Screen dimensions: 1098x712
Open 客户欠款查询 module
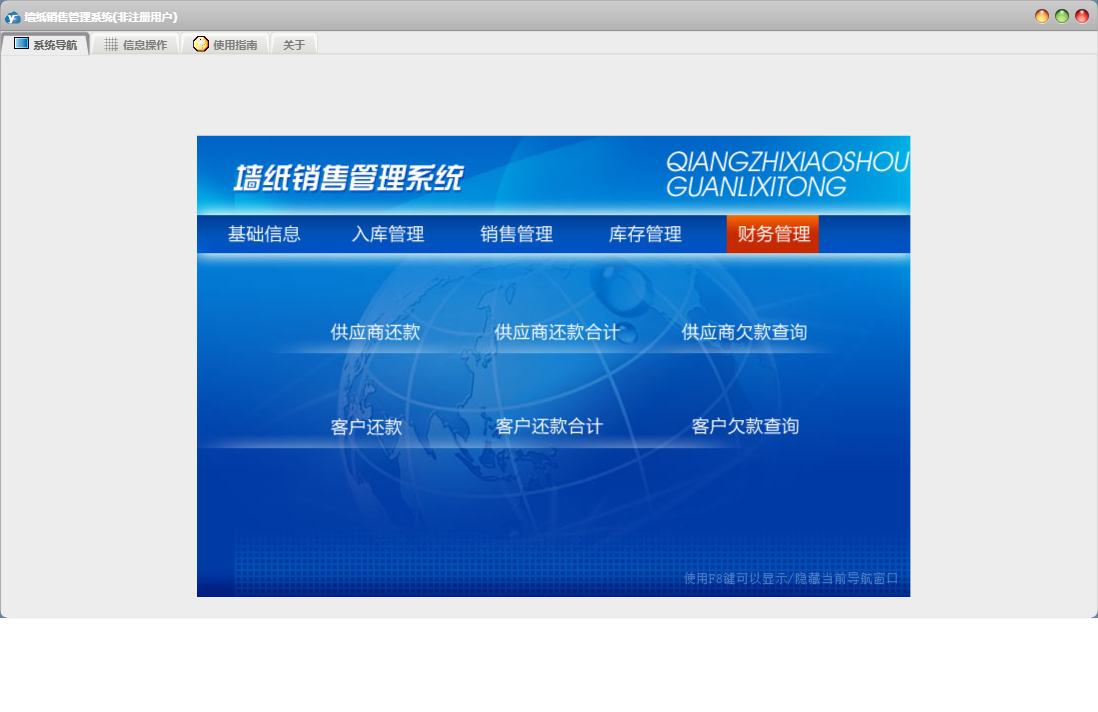click(745, 426)
